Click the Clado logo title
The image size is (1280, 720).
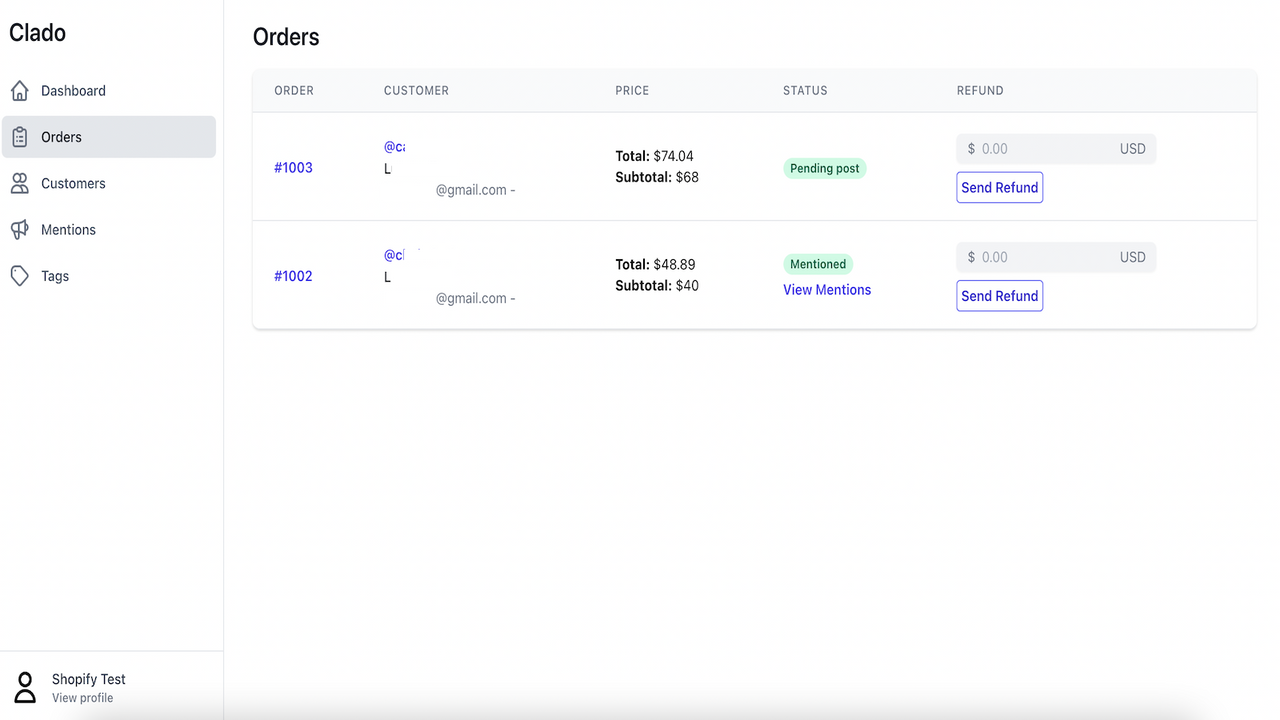coord(38,33)
